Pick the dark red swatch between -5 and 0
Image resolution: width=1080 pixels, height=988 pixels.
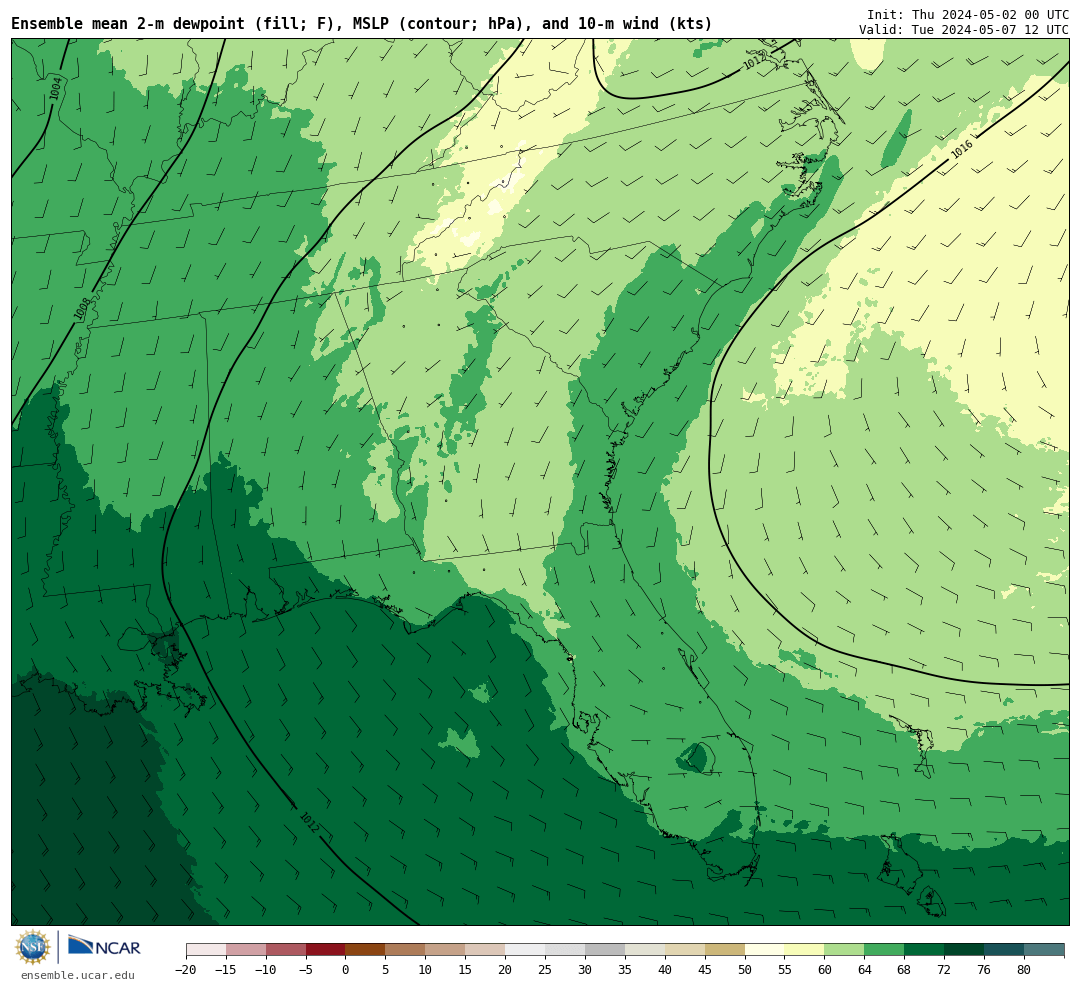pos(325,950)
